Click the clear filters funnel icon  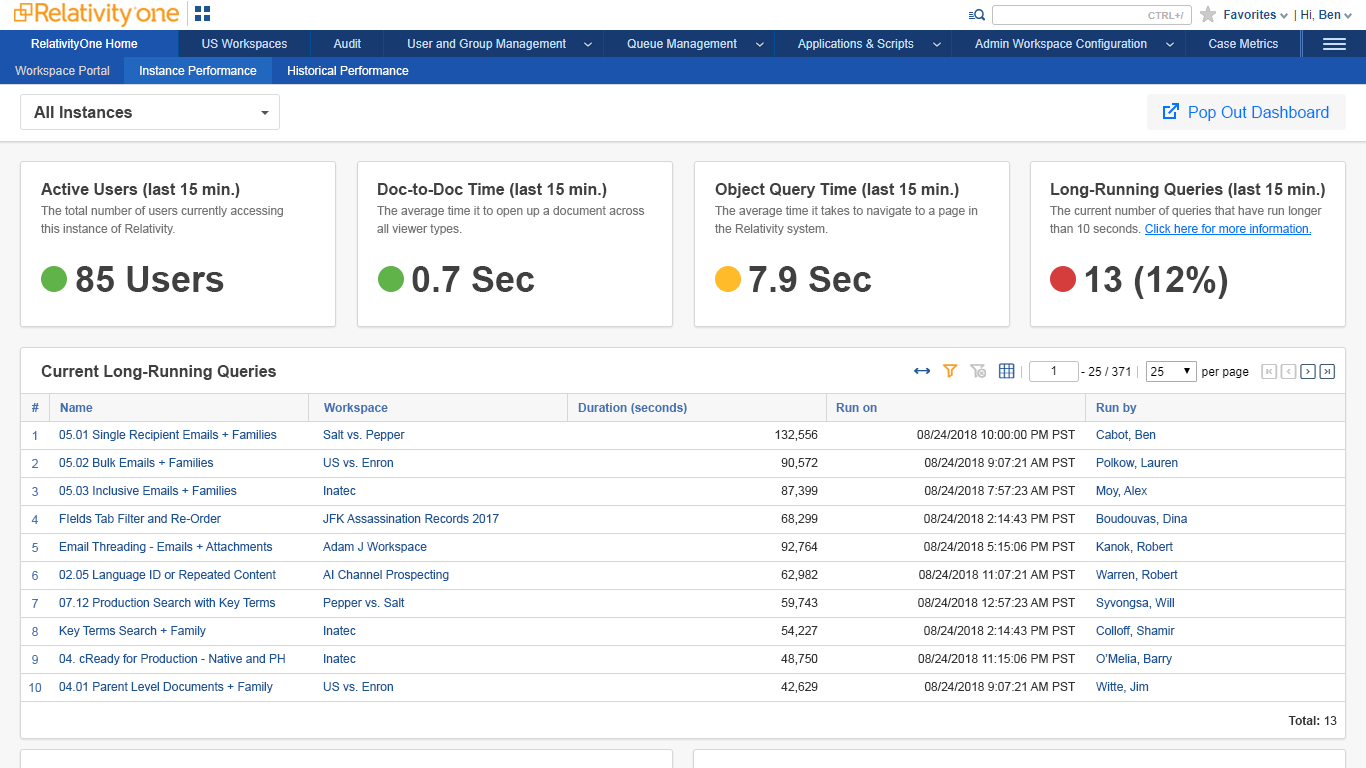coord(978,371)
